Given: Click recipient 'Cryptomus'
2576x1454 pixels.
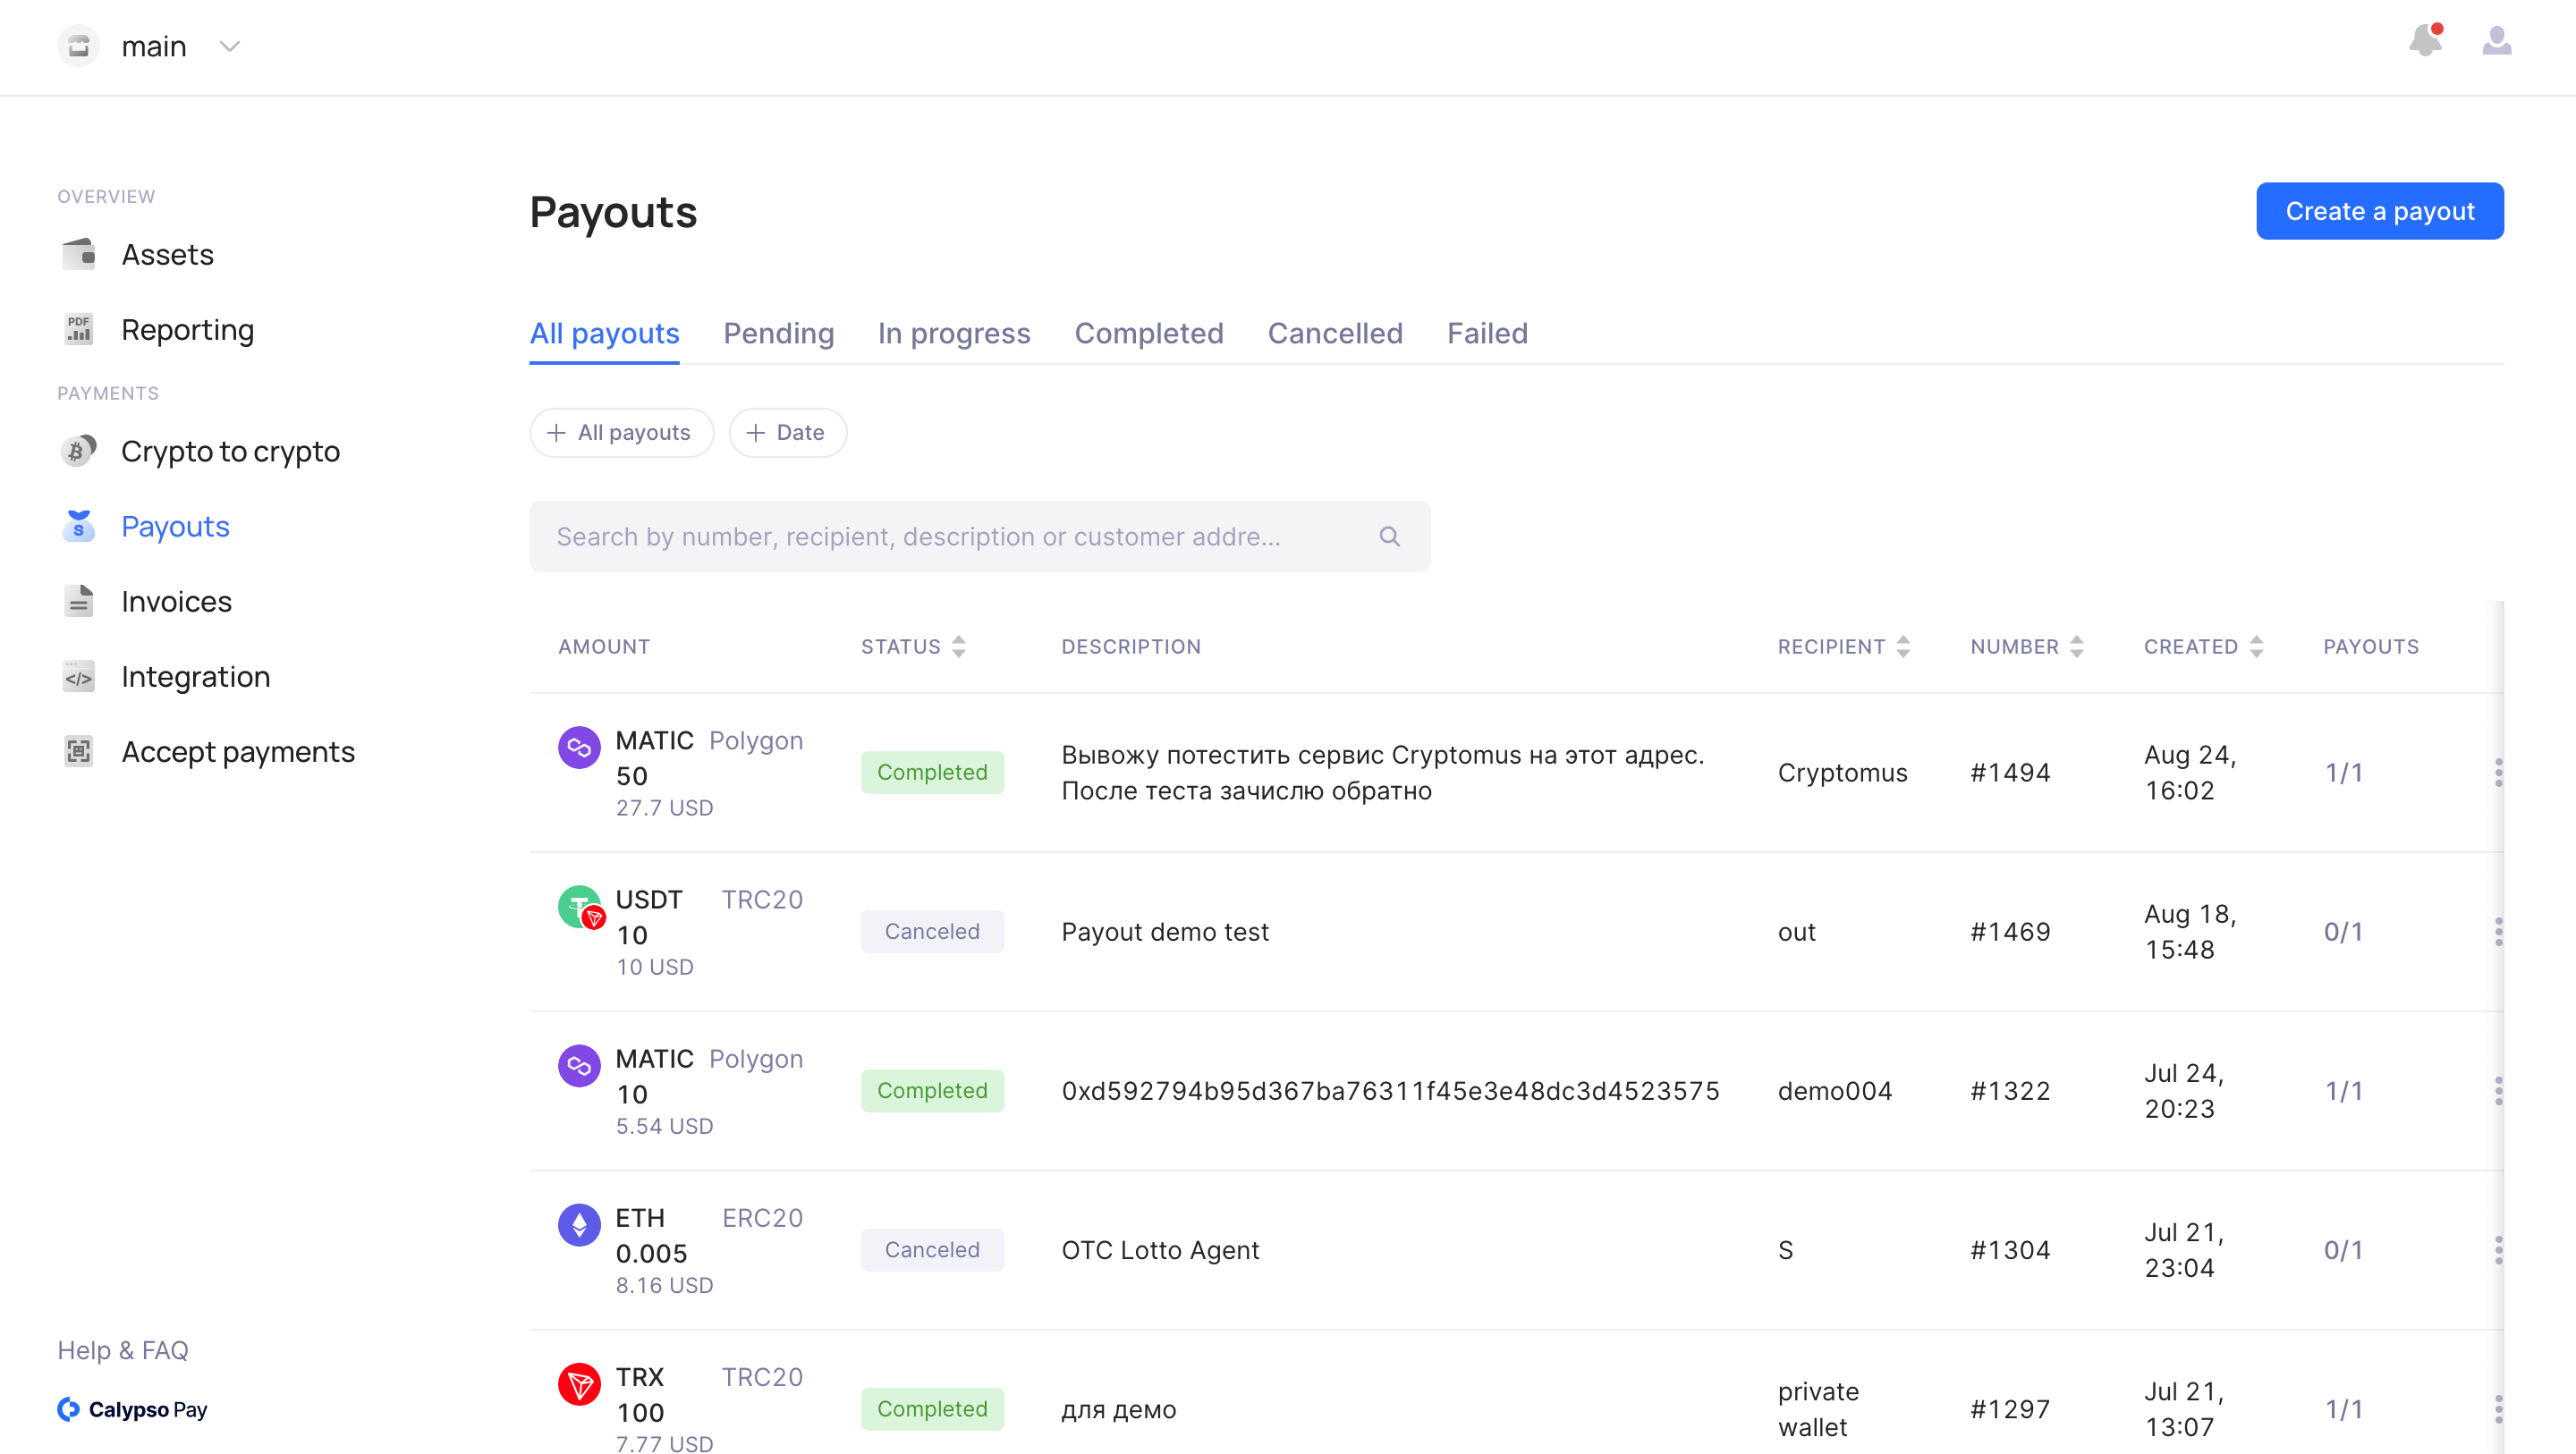Looking at the screenshot, I should point(1842,772).
